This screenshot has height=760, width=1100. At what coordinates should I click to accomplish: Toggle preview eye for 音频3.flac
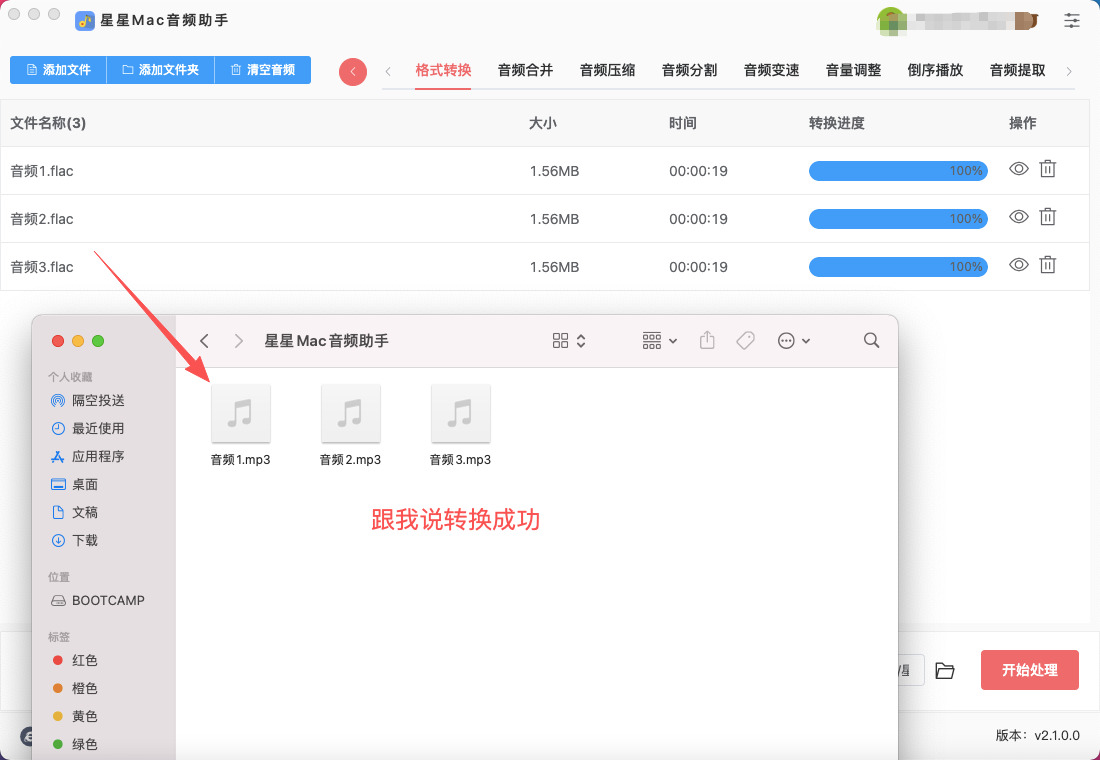(1018, 265)
